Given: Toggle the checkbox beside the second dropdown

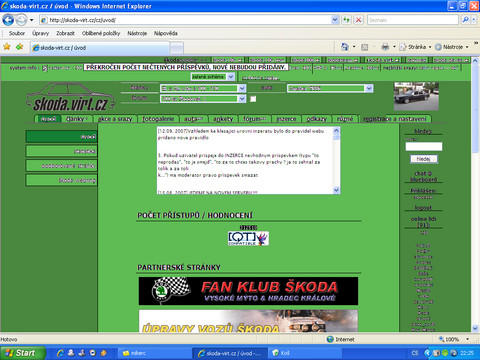Looking at the screenshot, I should [253, 99].
